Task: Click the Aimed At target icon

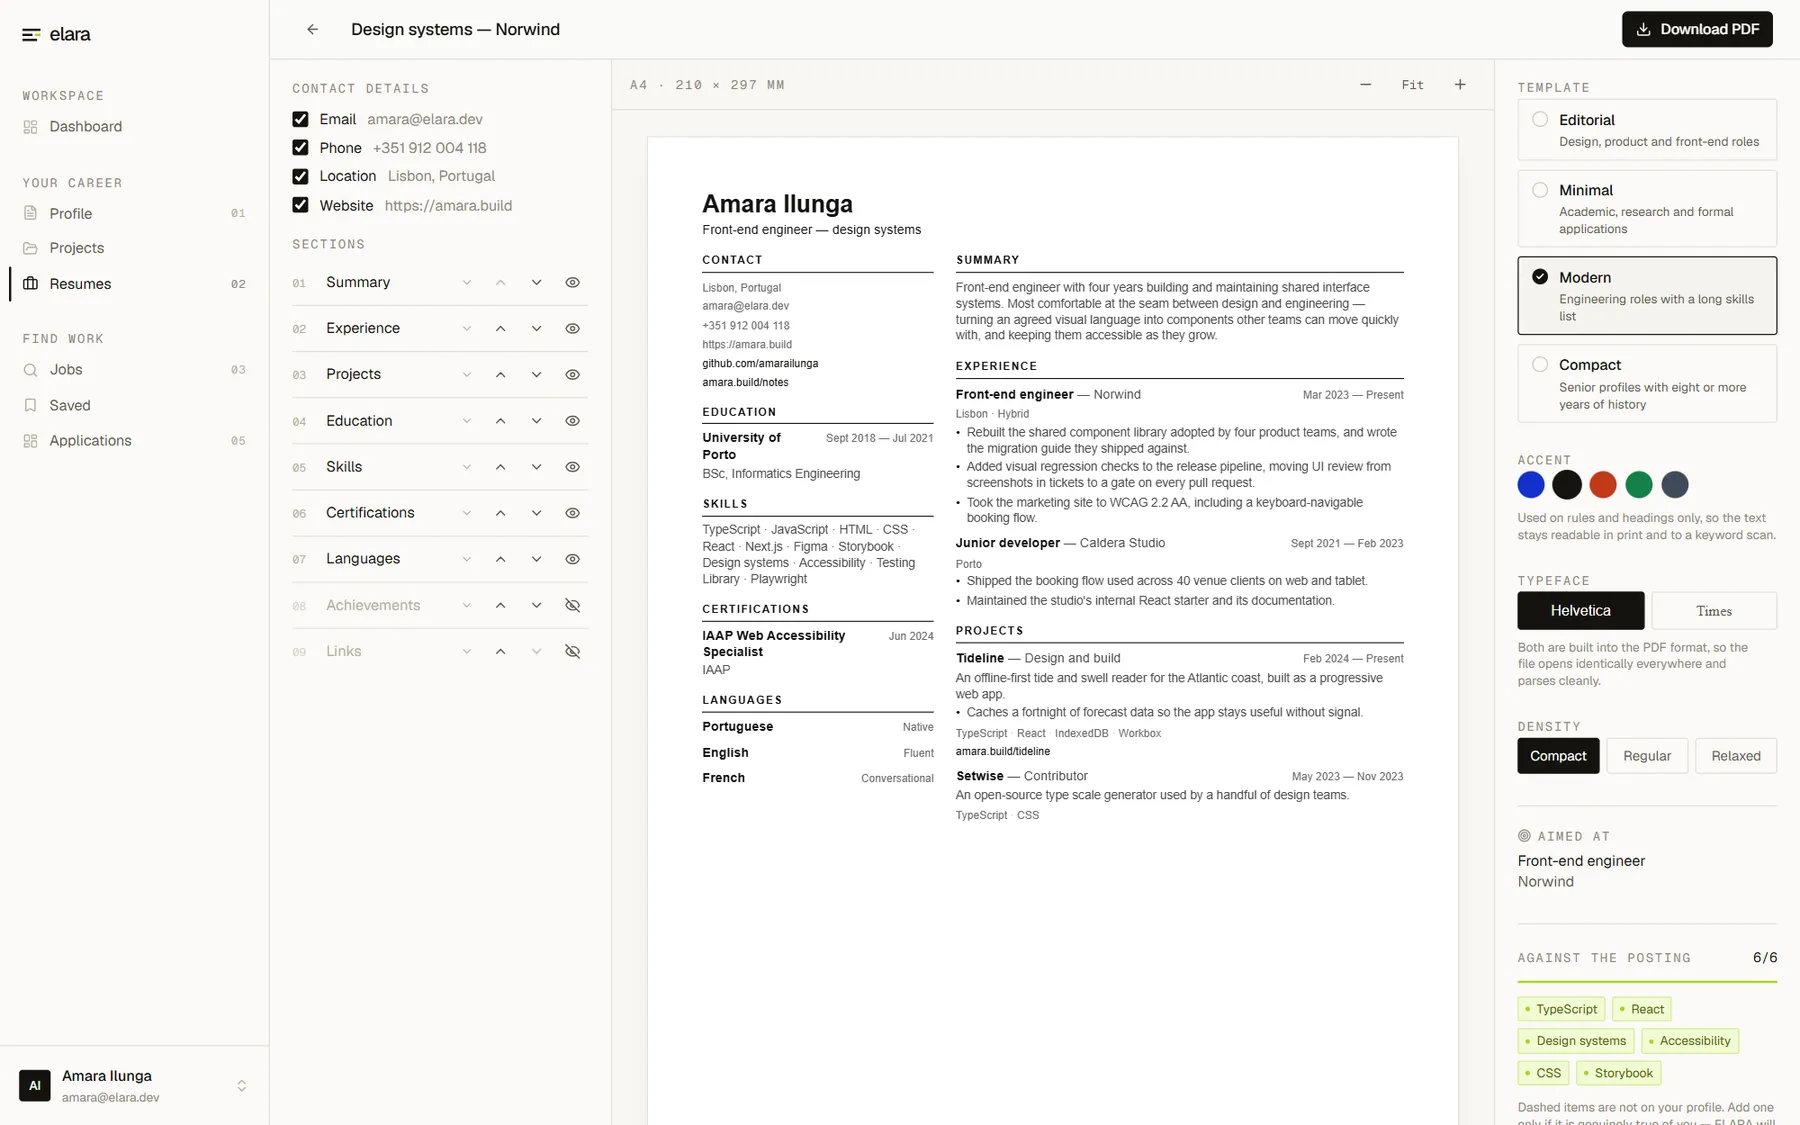Action: click(1524, 836)
